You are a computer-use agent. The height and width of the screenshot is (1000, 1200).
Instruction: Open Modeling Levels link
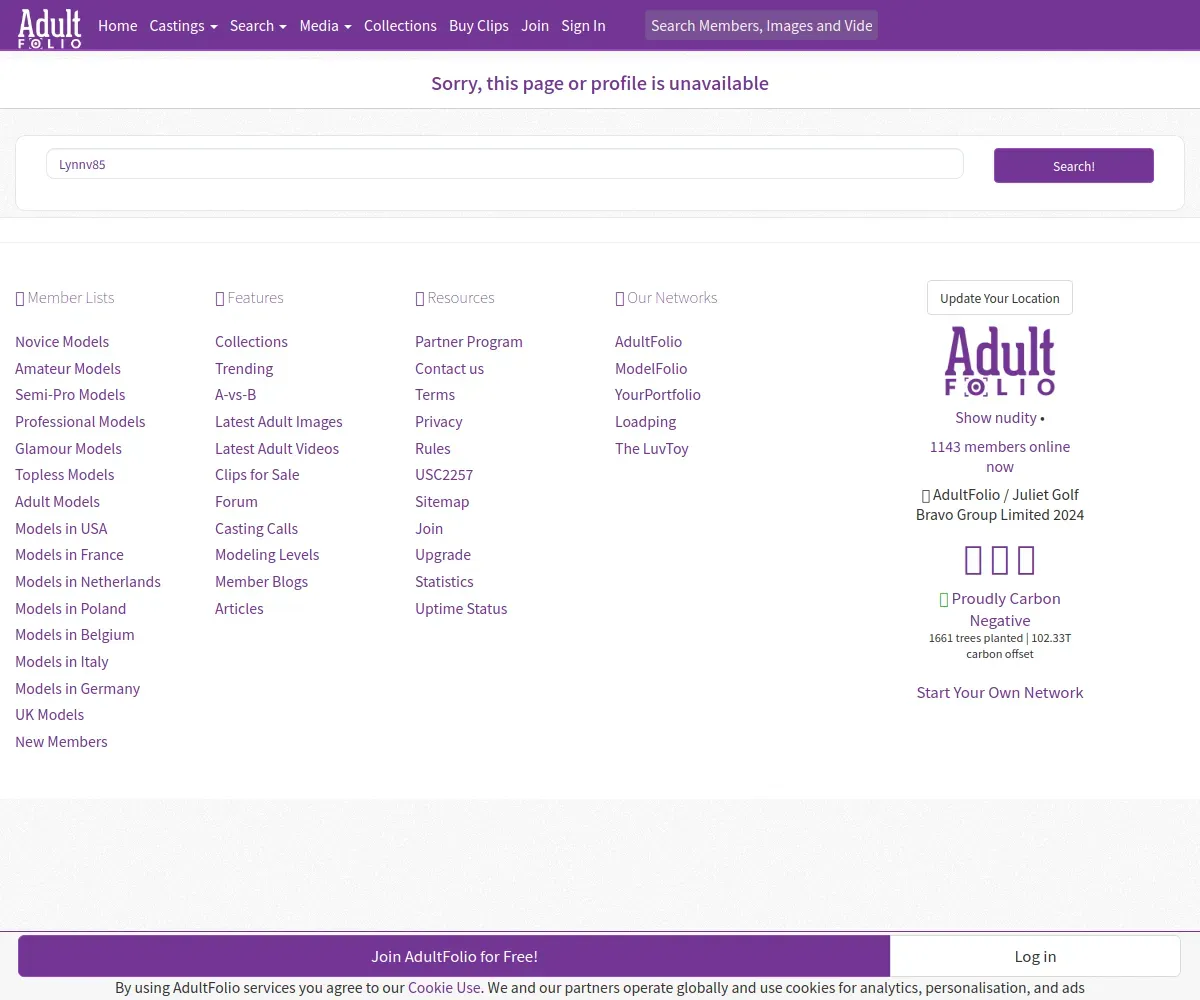point(267,555)
